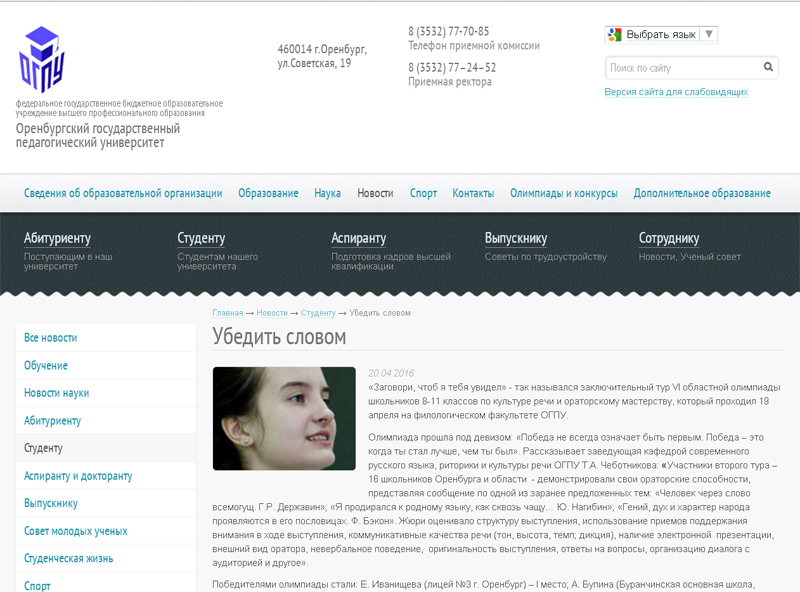The height and width of the screenshot is (592, 800).
Task: Open Версия сайта для слабовидящих link
Action: point(676,92)
